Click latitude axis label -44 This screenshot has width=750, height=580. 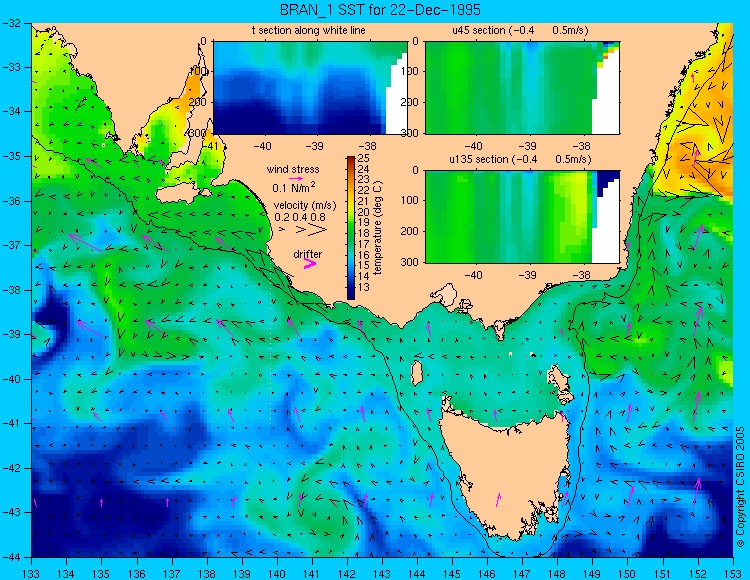pyautogui.click(x=11, y=557)
